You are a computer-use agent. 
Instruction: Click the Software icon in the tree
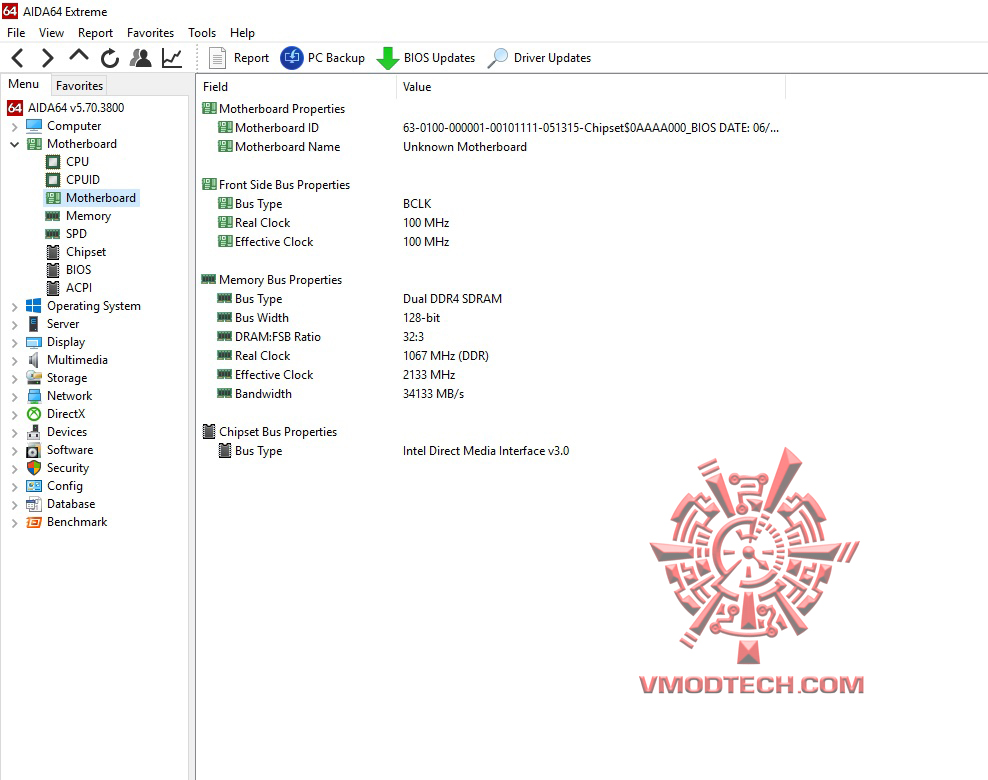(33, 450)
